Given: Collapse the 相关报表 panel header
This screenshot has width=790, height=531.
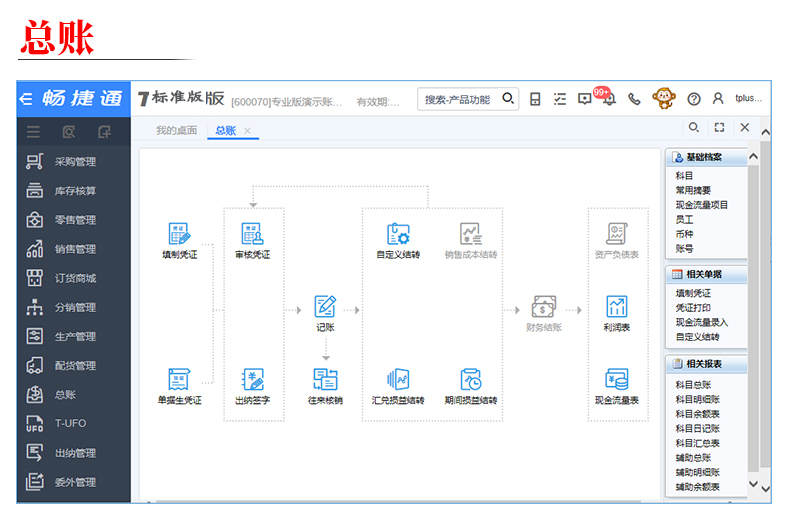Looking at the screenshot, I should pos(706,364).
